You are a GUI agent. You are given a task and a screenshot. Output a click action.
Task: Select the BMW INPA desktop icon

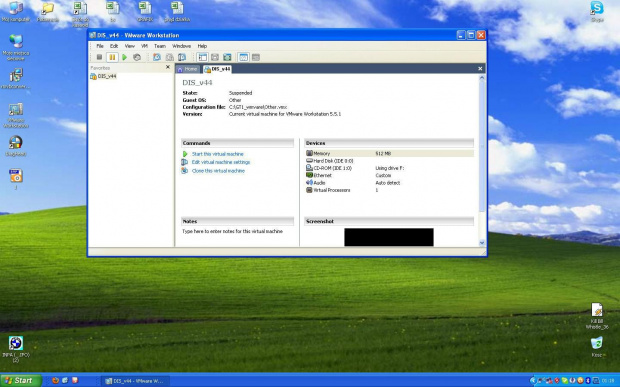16,349
